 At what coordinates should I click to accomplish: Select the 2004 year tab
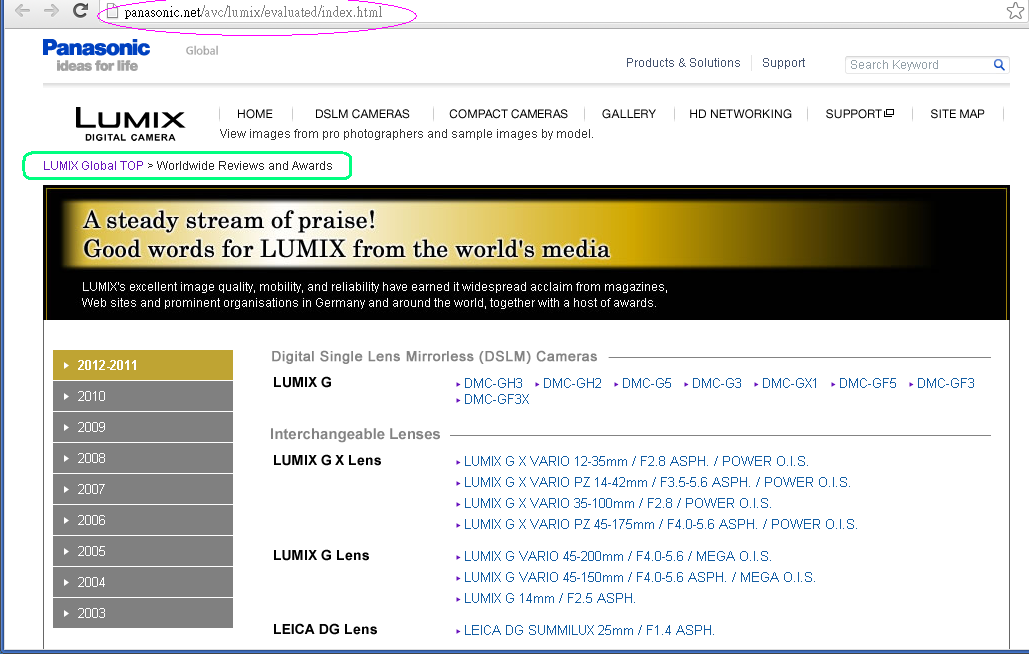(143, 582)
